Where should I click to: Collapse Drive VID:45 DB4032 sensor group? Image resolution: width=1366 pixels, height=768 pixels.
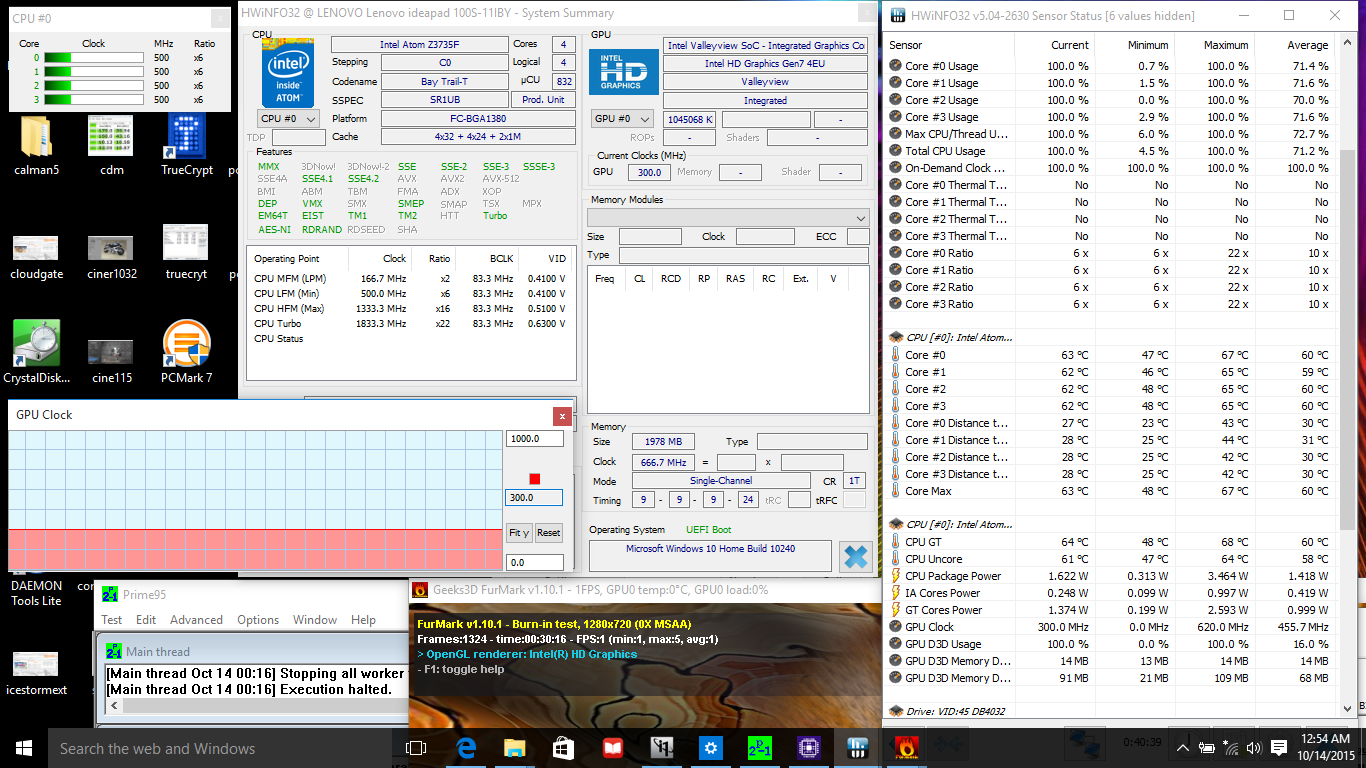tap(896, 711)
